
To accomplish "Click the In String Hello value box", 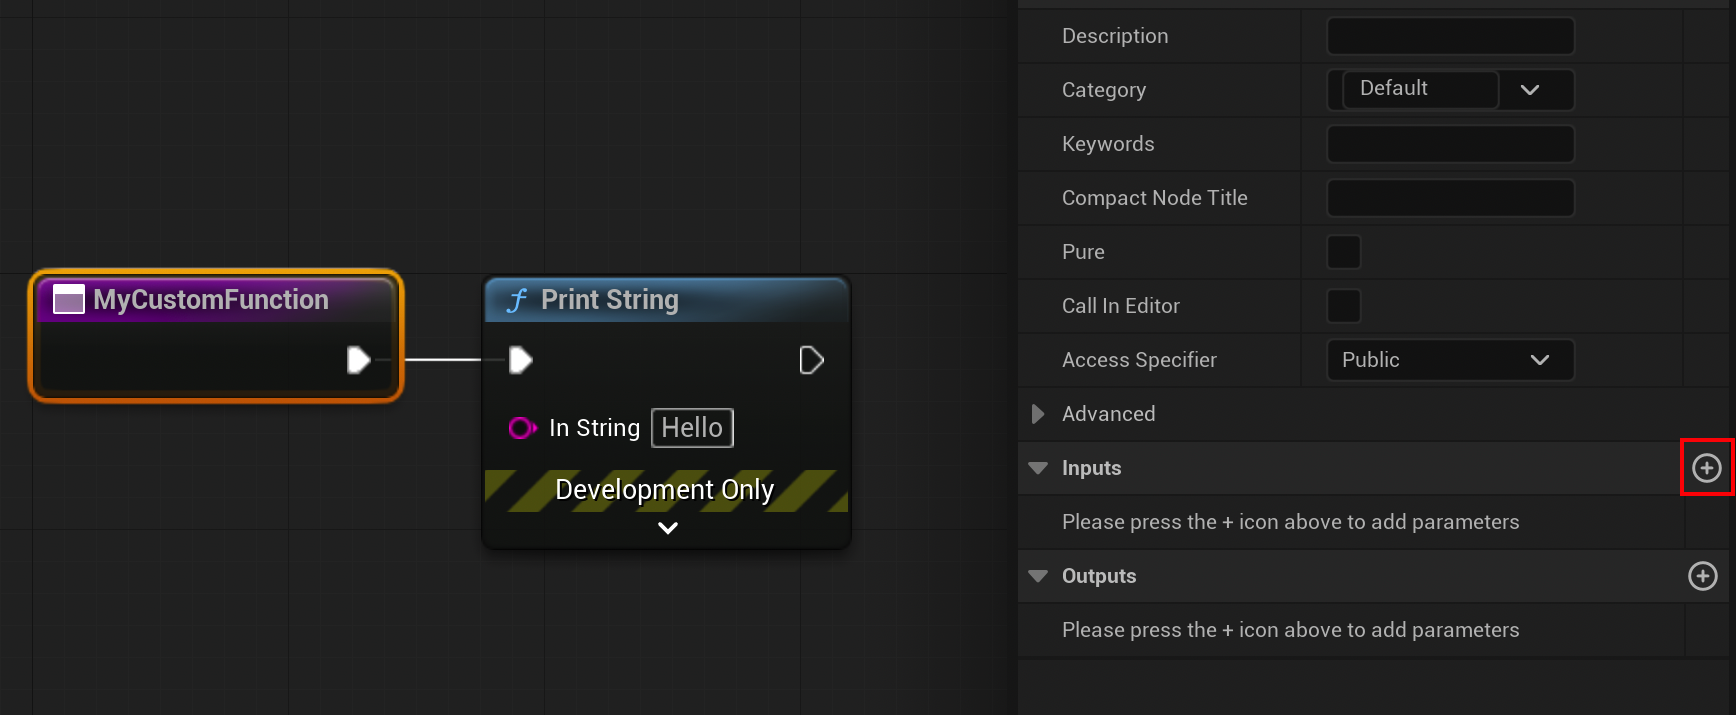I will [692, 428].
